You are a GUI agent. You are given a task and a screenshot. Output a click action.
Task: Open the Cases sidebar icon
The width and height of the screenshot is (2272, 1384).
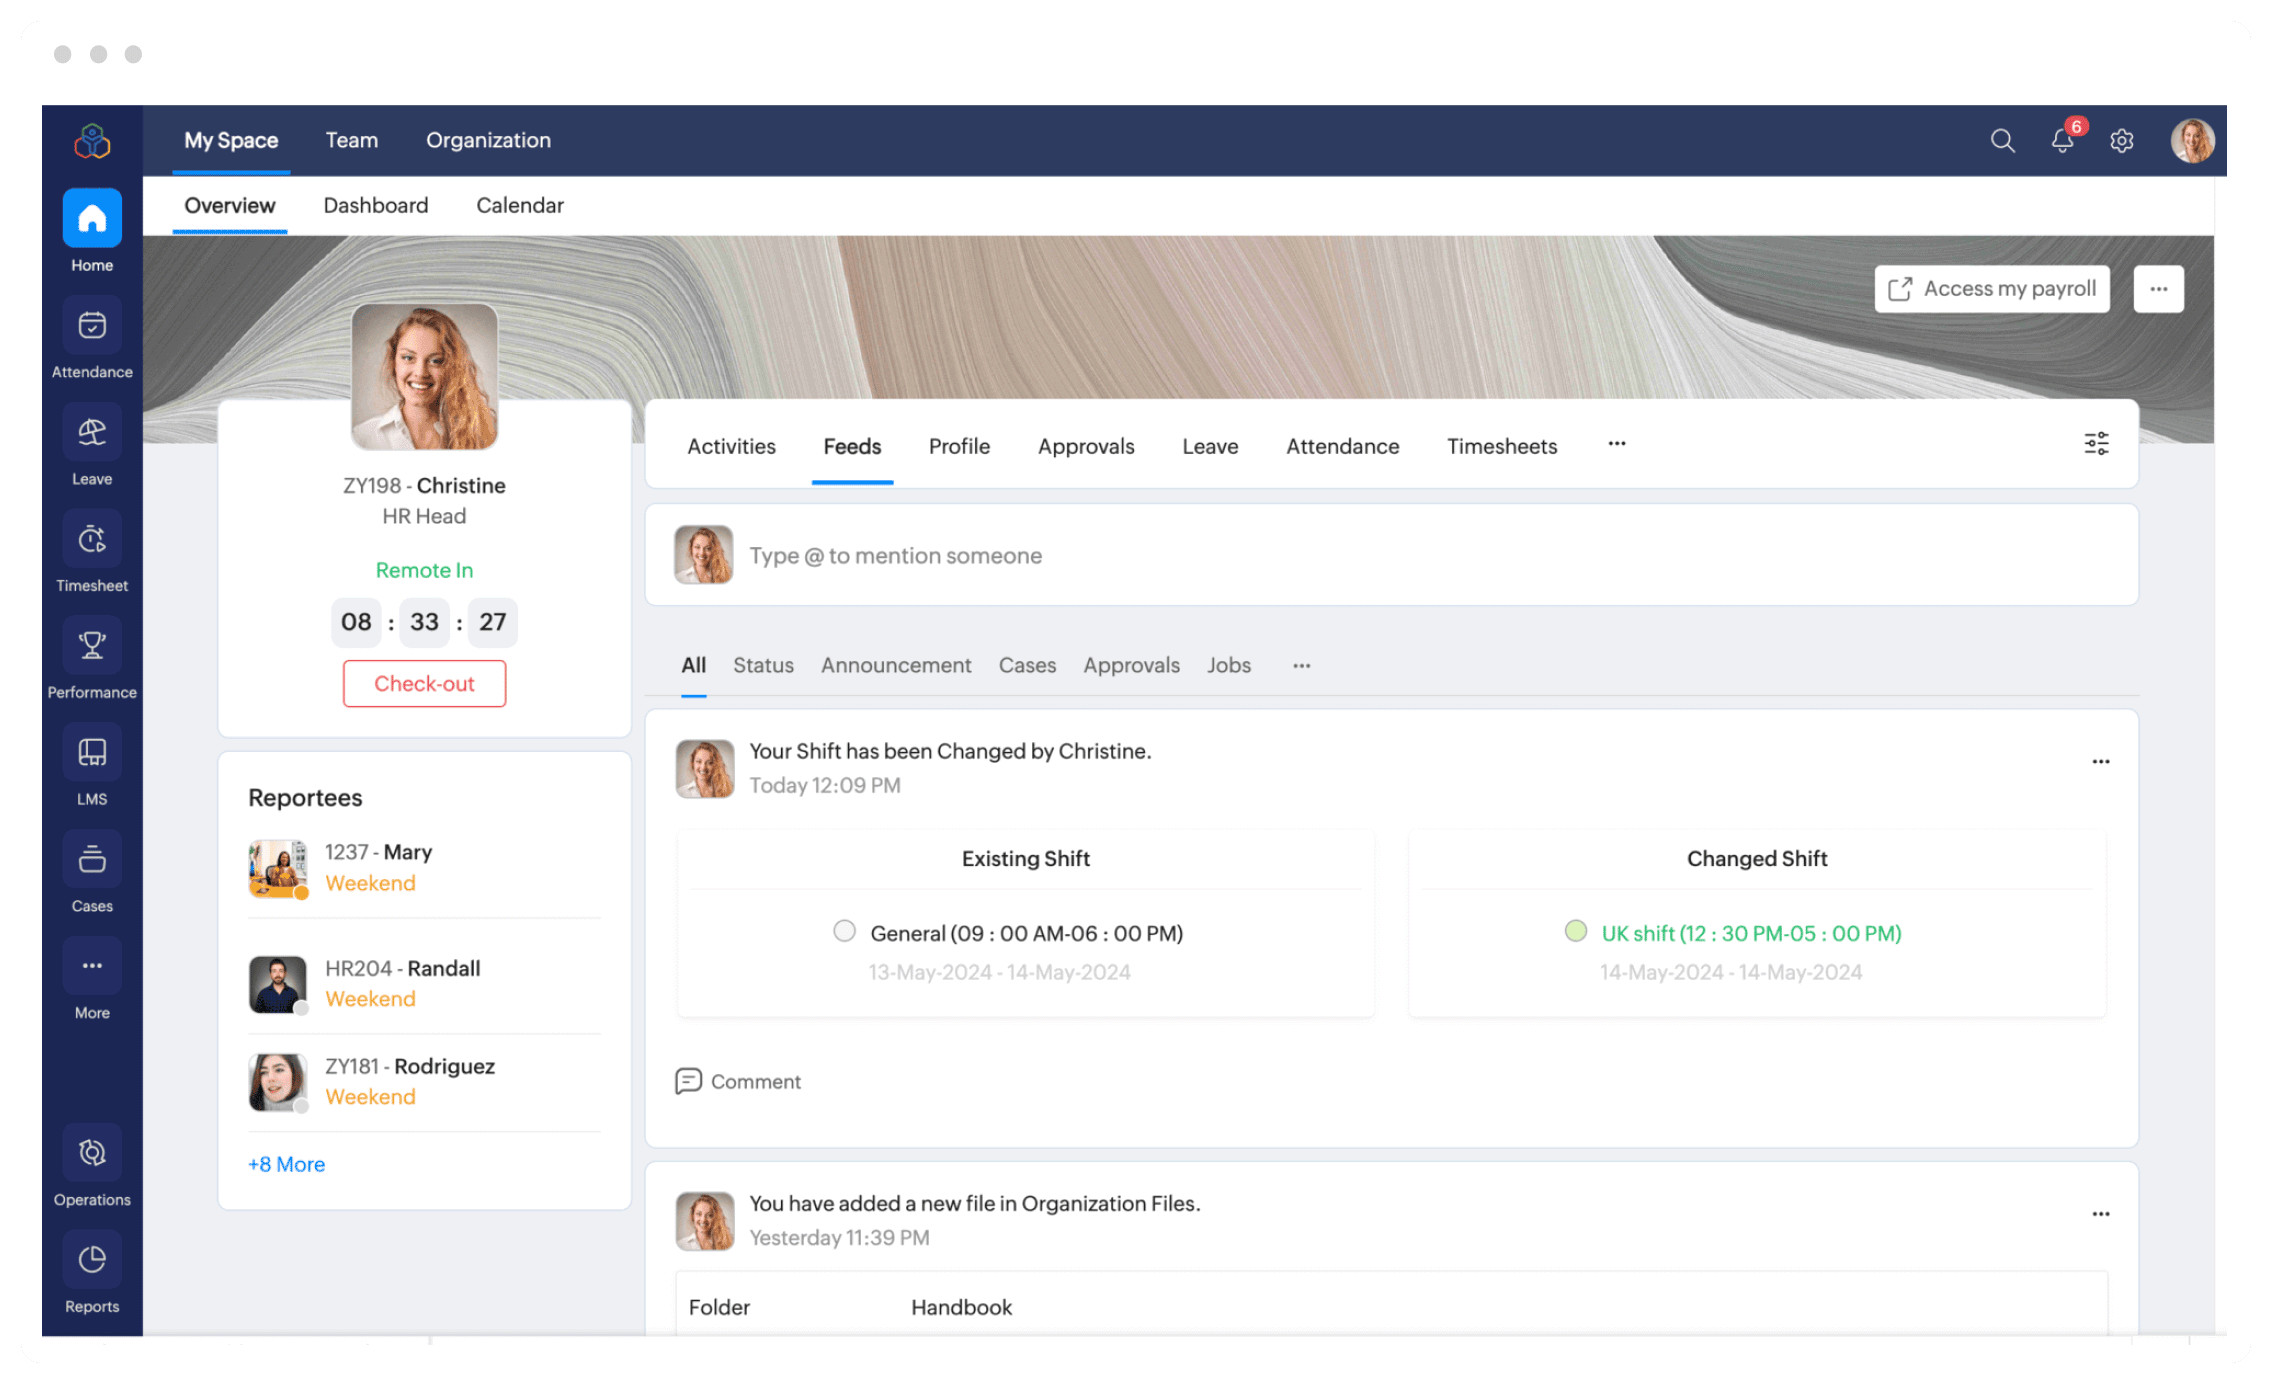[x=92, y=860]
